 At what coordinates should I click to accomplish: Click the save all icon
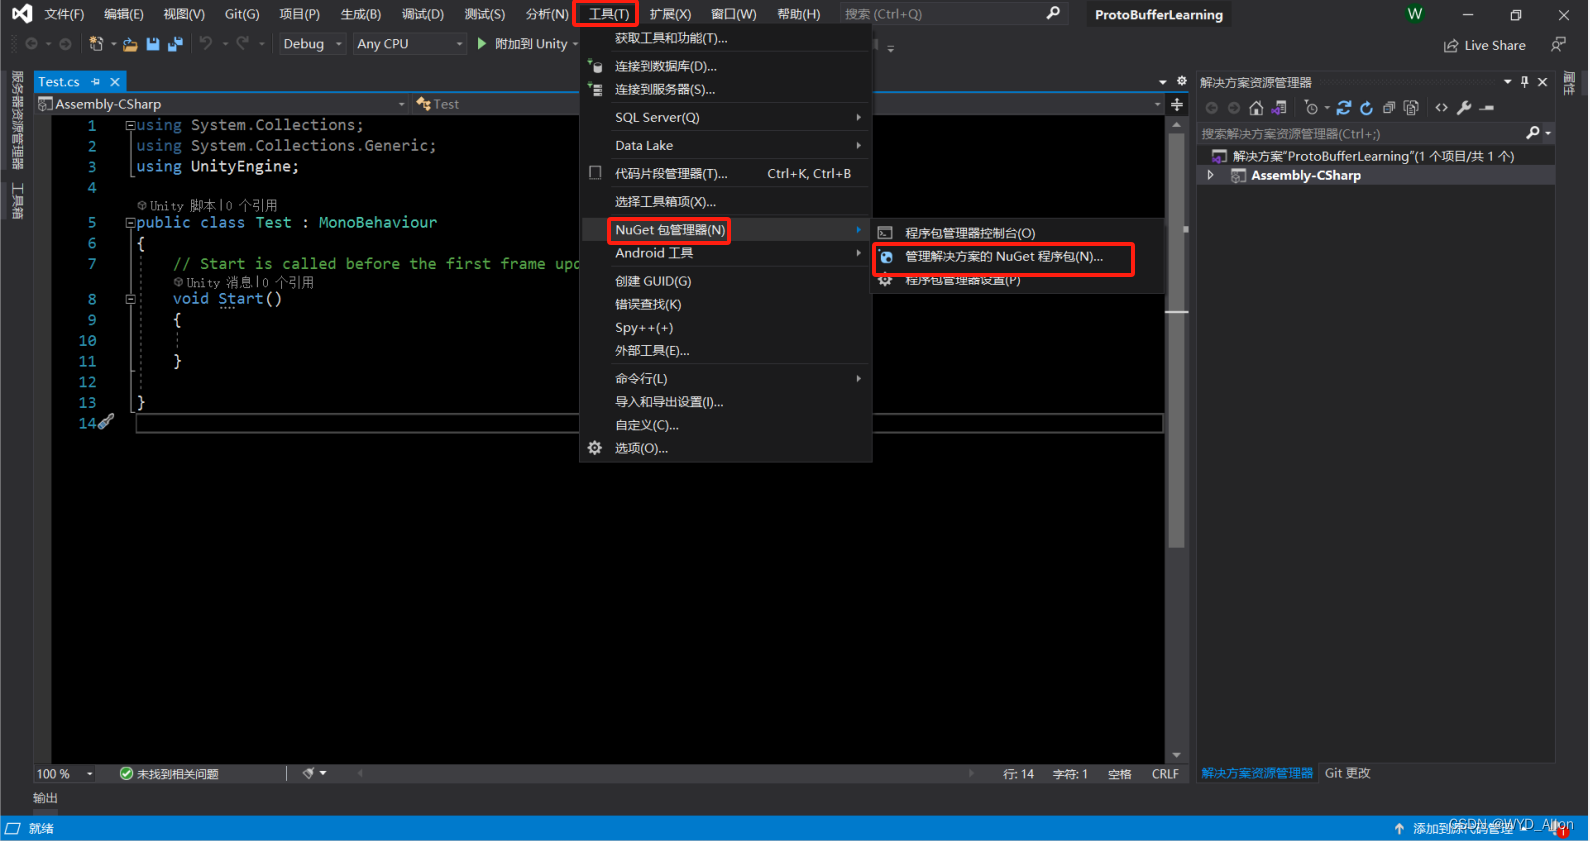pos(175,44)
